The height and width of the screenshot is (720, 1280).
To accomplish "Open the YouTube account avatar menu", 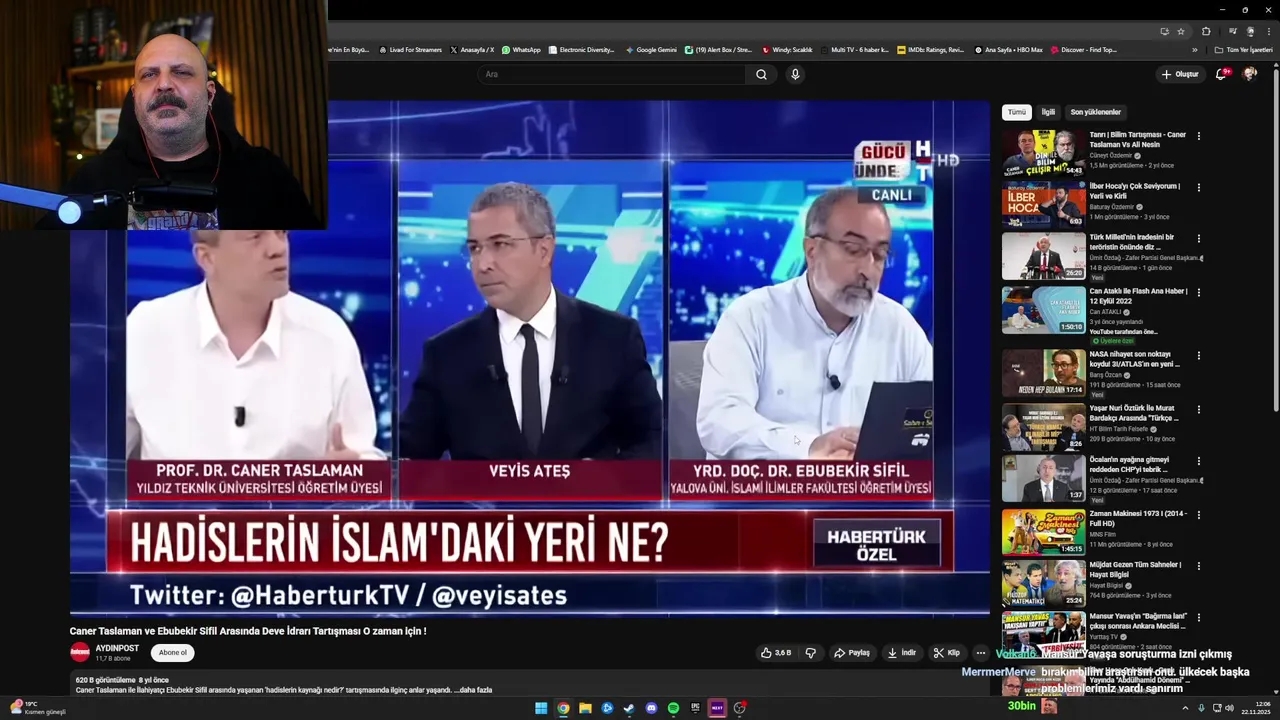I will (1250, 74).
